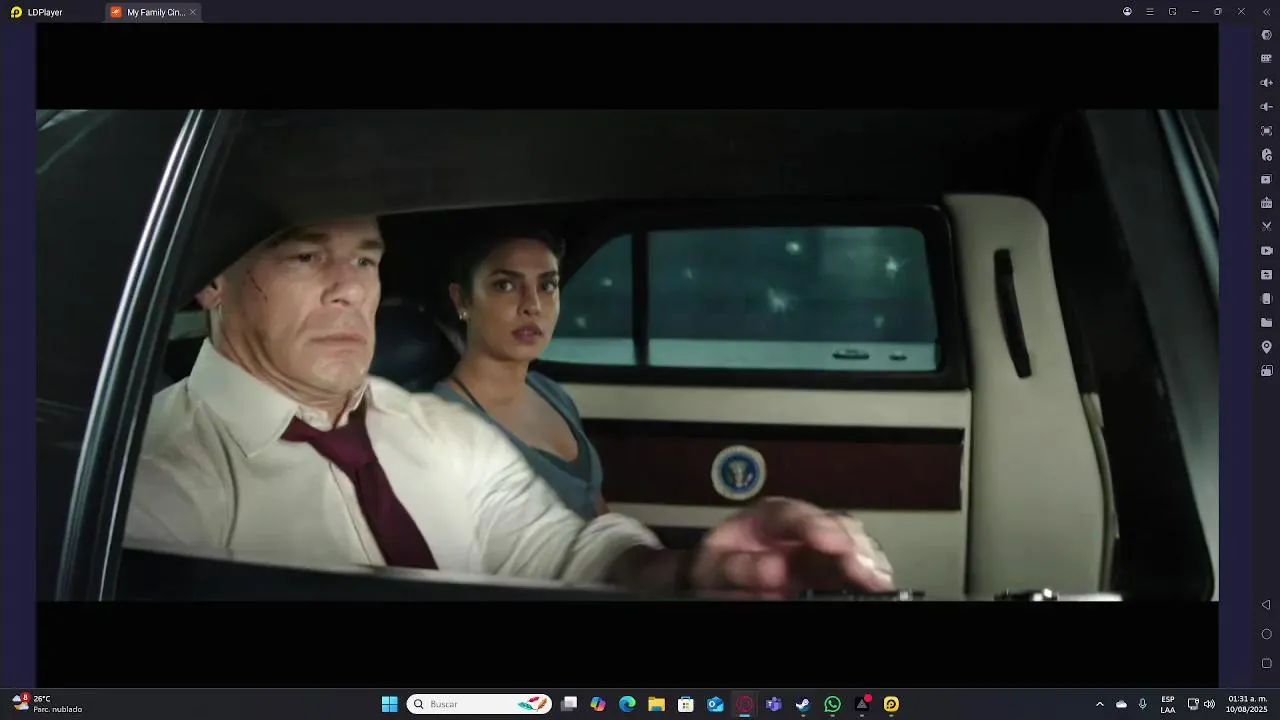Click the red circular app taskbar icon

pyautogui.click(x=744, y=704)
